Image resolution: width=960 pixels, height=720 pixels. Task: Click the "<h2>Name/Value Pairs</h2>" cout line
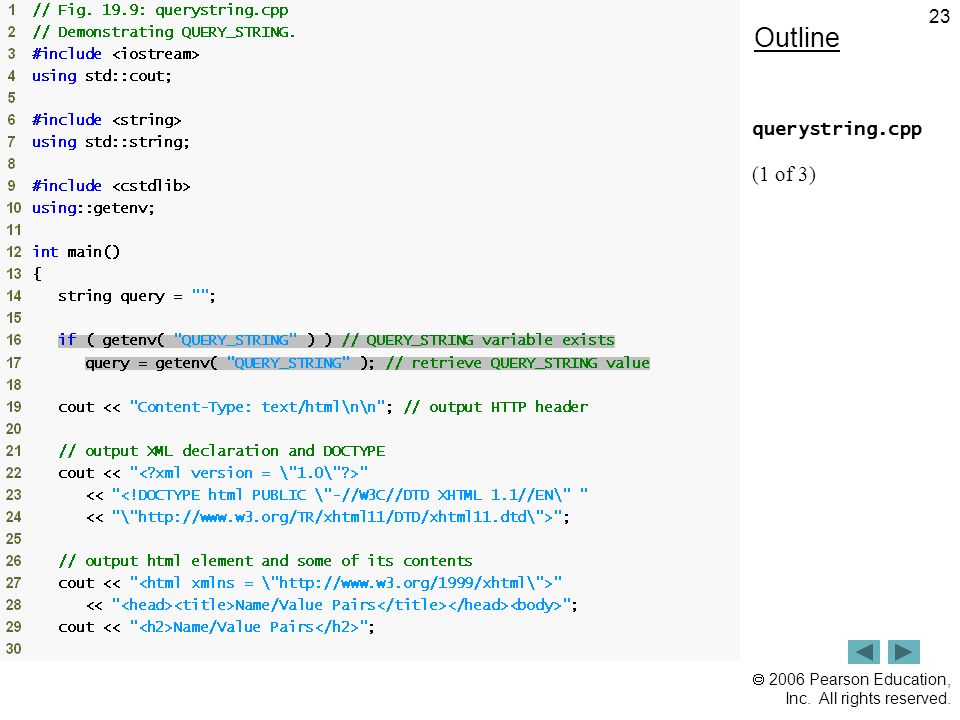click(x=216, y=627)
